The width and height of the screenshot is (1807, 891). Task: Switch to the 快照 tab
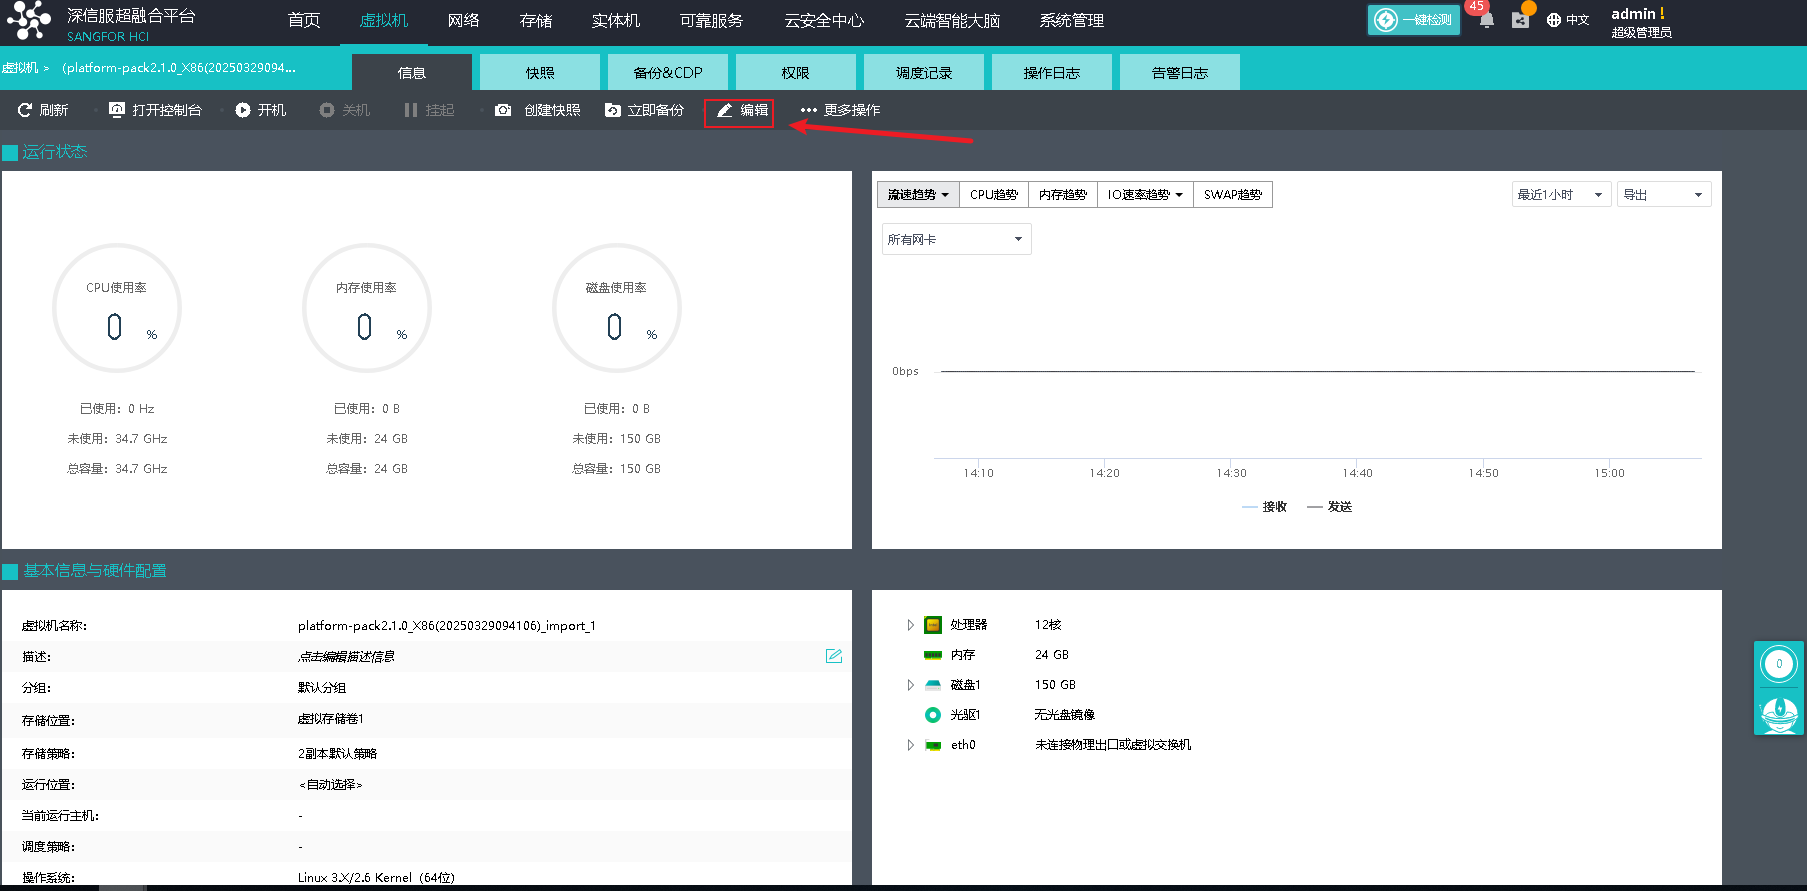click(x=540, y=73)
